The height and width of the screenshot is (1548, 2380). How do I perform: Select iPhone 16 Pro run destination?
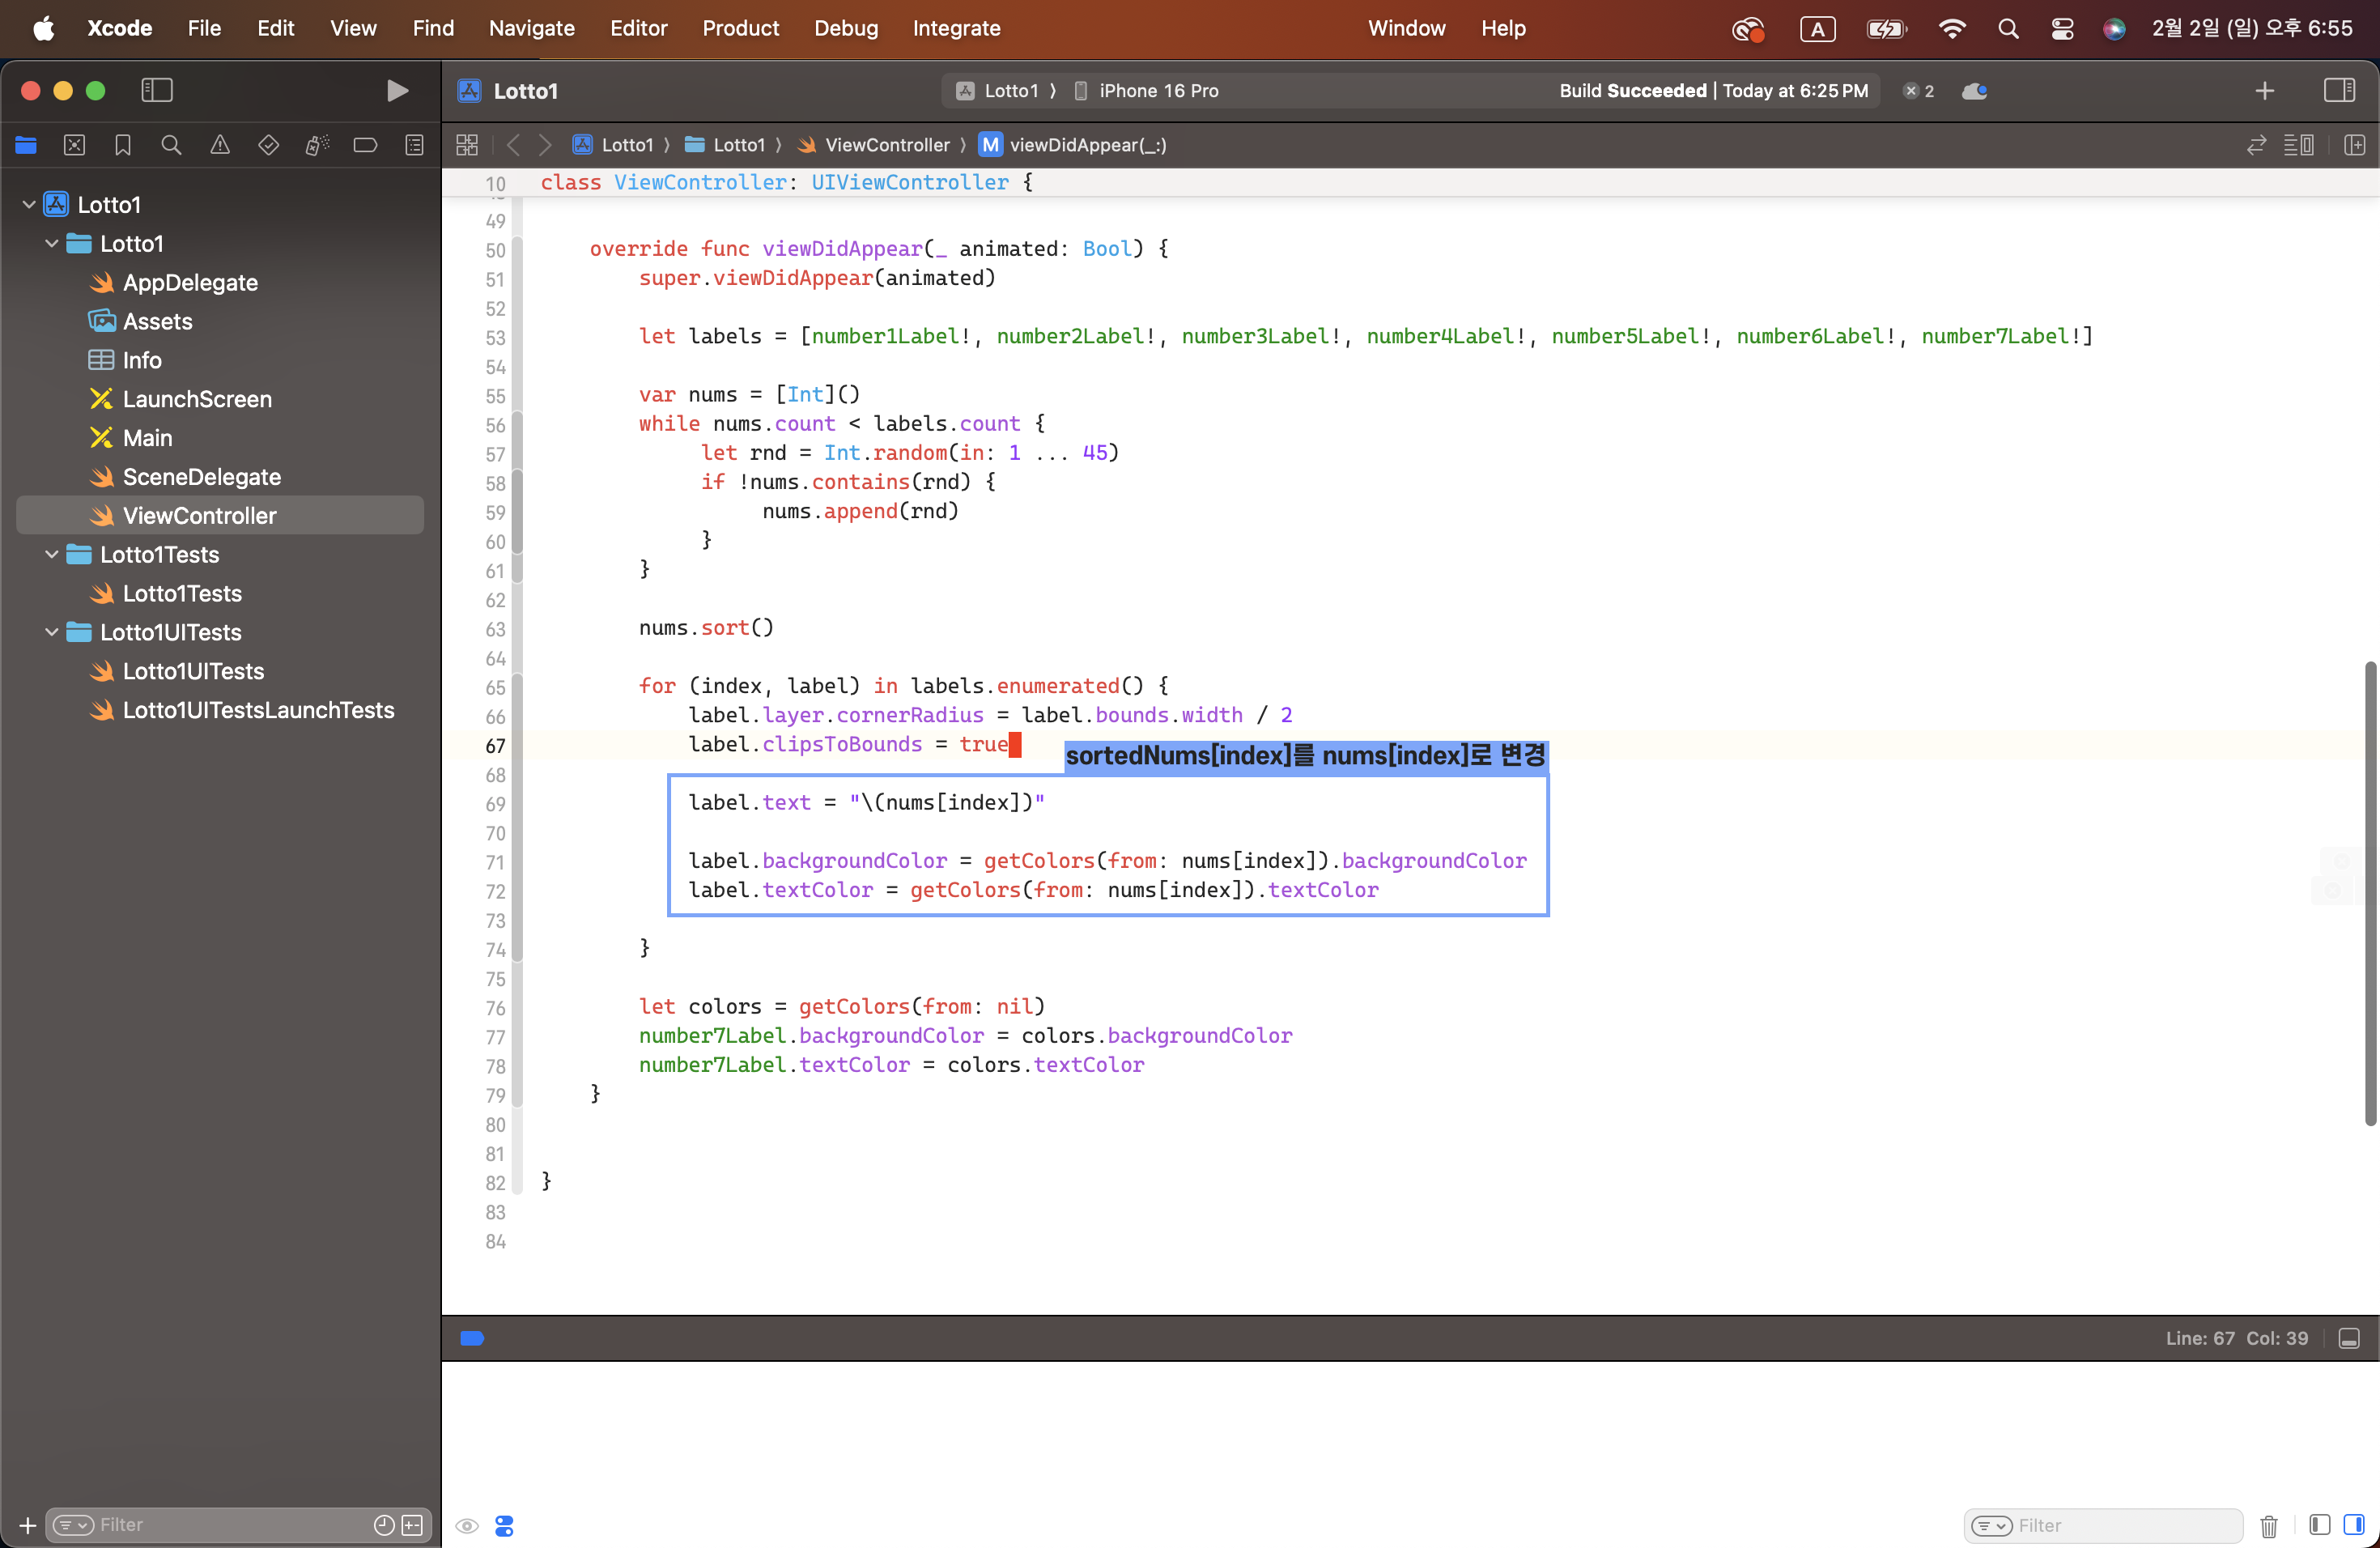(x=1158, y=91)
